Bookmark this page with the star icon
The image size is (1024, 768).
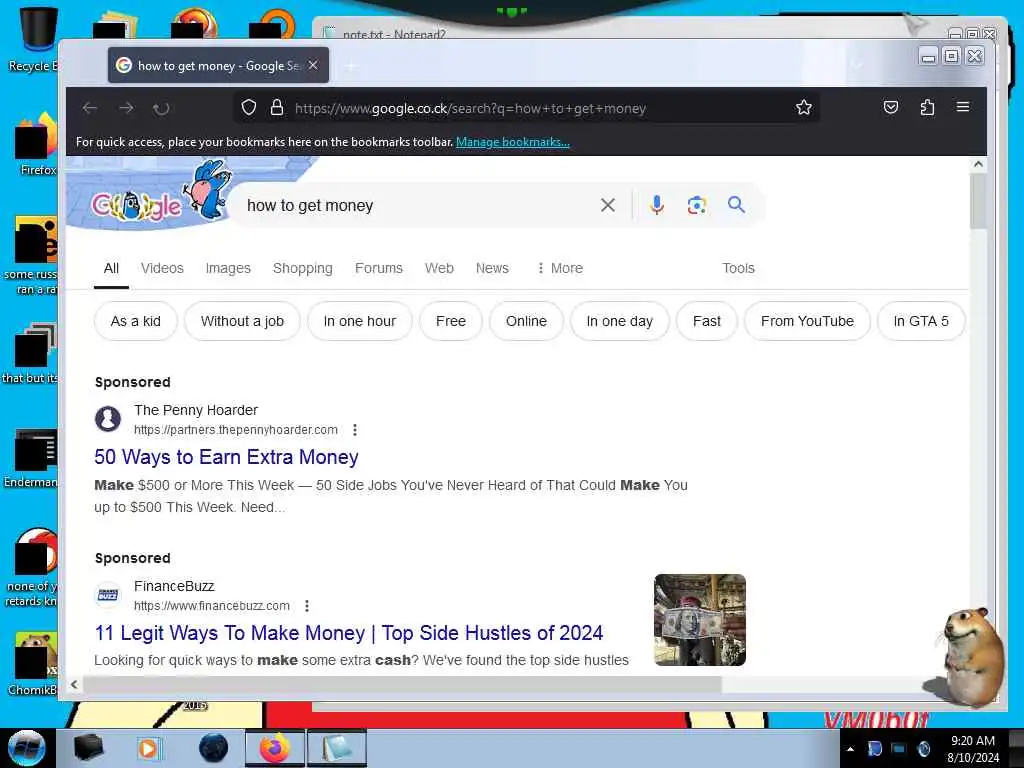804,107
